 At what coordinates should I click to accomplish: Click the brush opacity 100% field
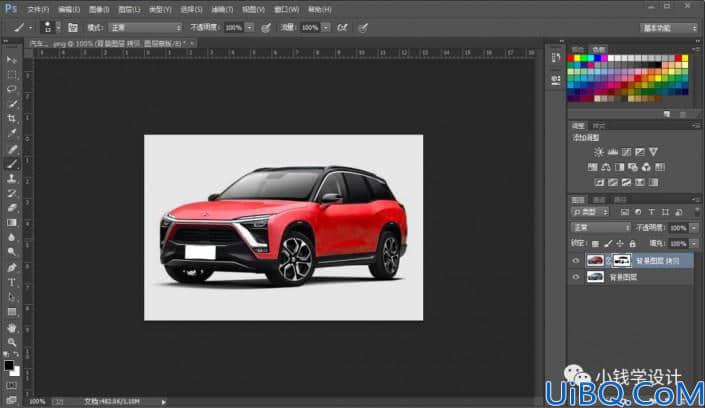(x=233, y=28)
